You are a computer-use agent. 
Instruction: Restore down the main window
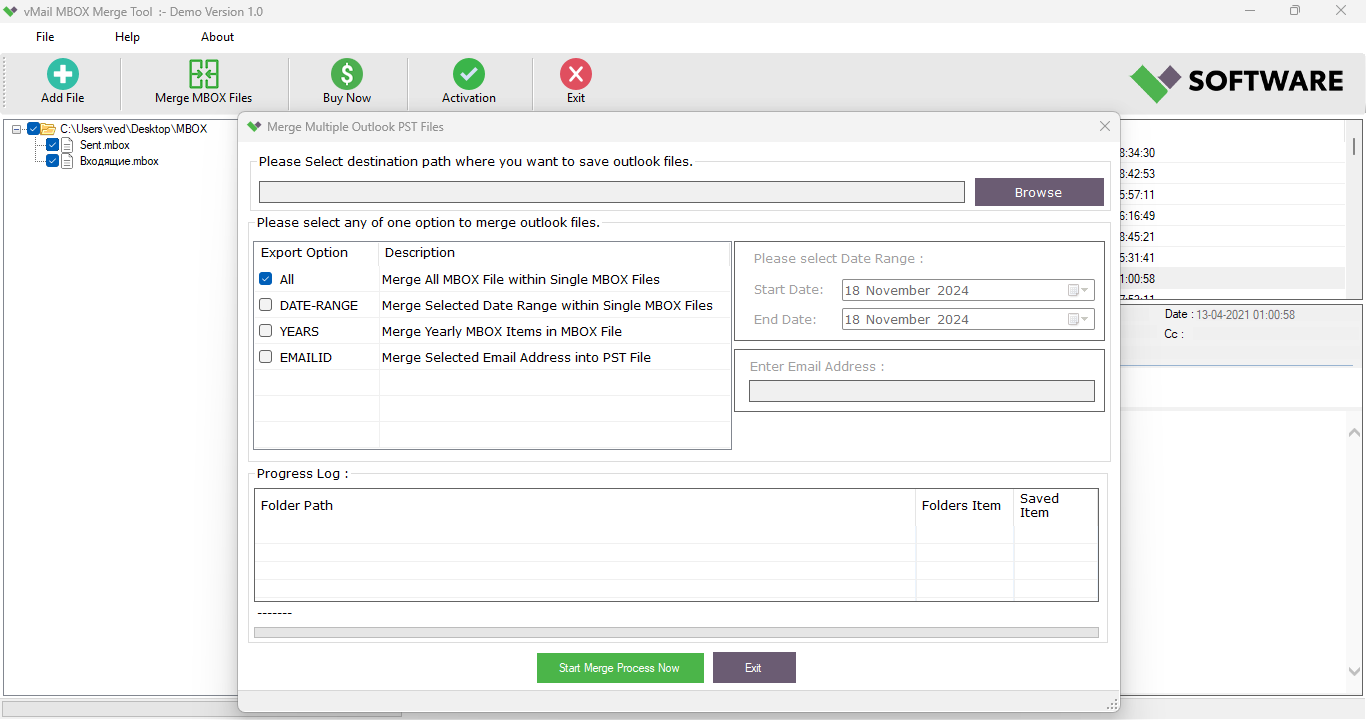point(1295,11)
